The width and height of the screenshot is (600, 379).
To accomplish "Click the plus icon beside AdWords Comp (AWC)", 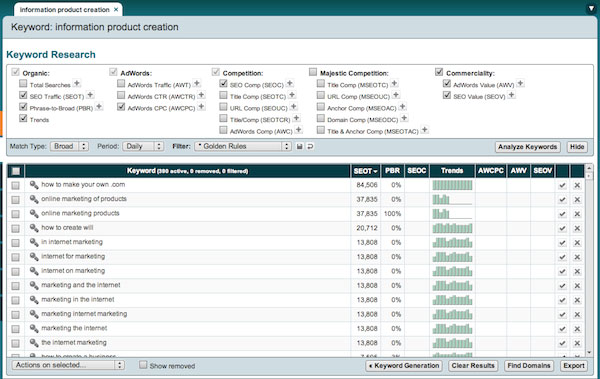I will 298,130.
